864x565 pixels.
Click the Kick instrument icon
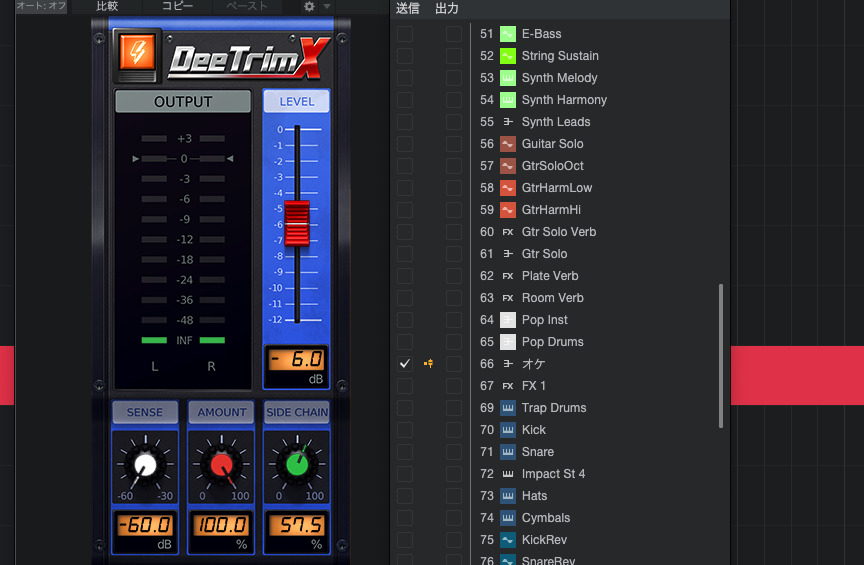point(507,430)
